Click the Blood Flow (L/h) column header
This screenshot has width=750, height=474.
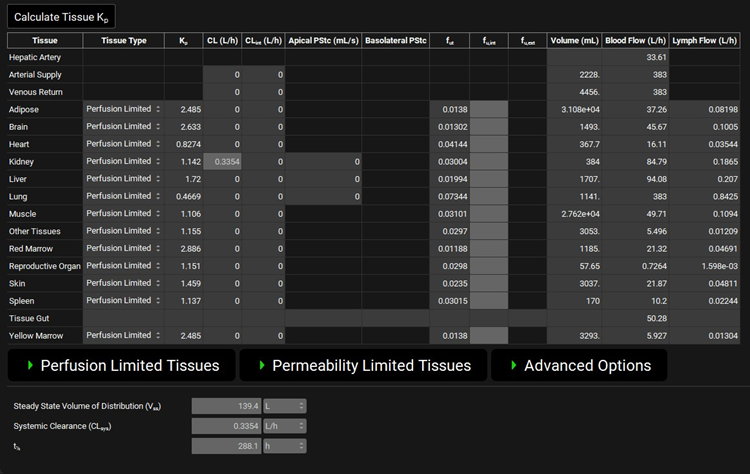pyautogui.click(x=636, y=41)
